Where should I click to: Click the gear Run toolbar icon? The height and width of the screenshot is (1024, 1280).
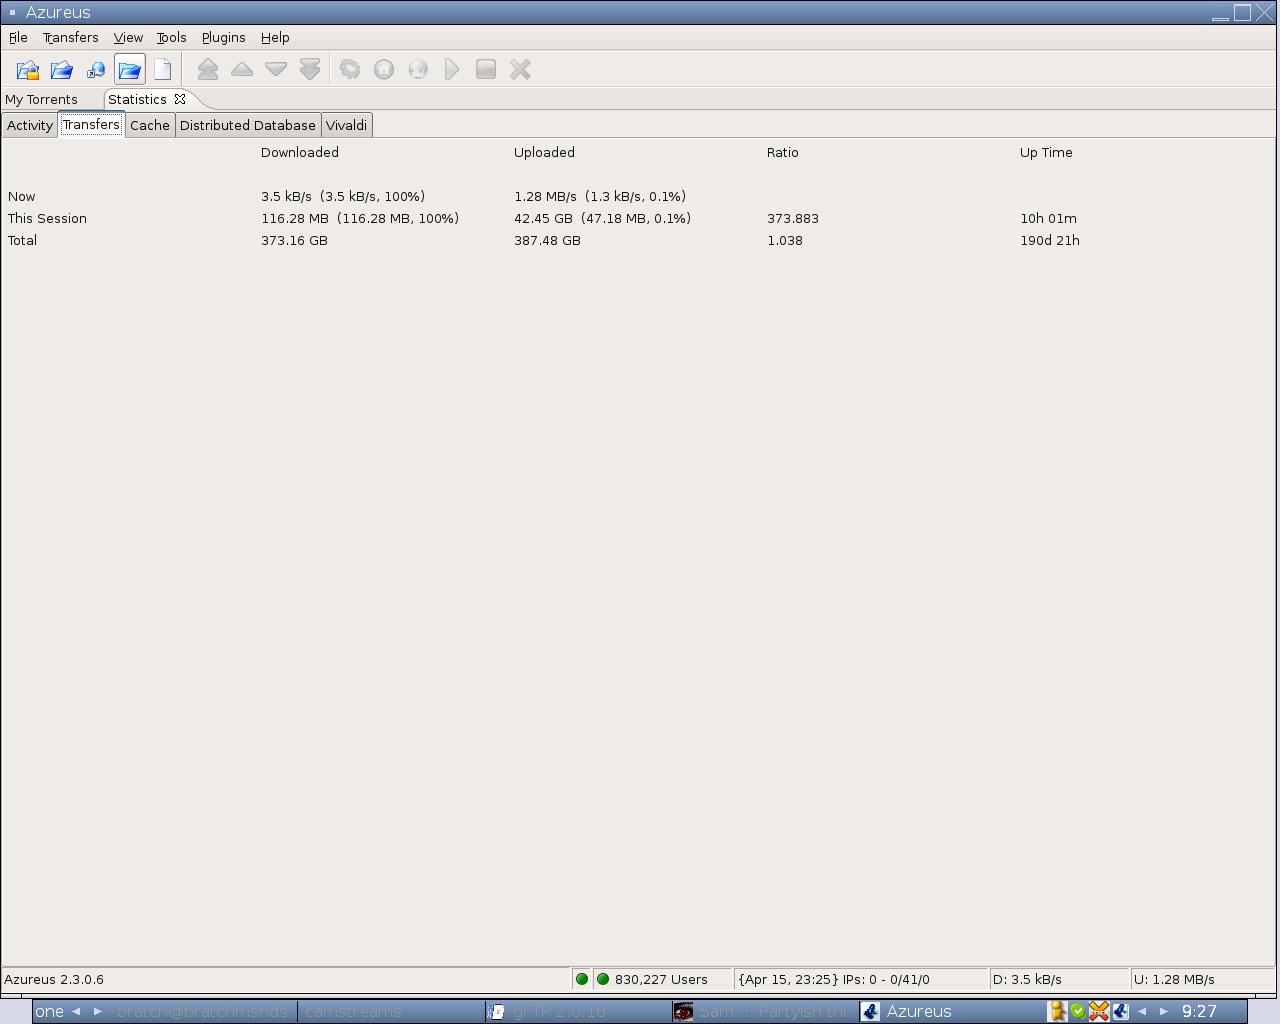[350, 70]
